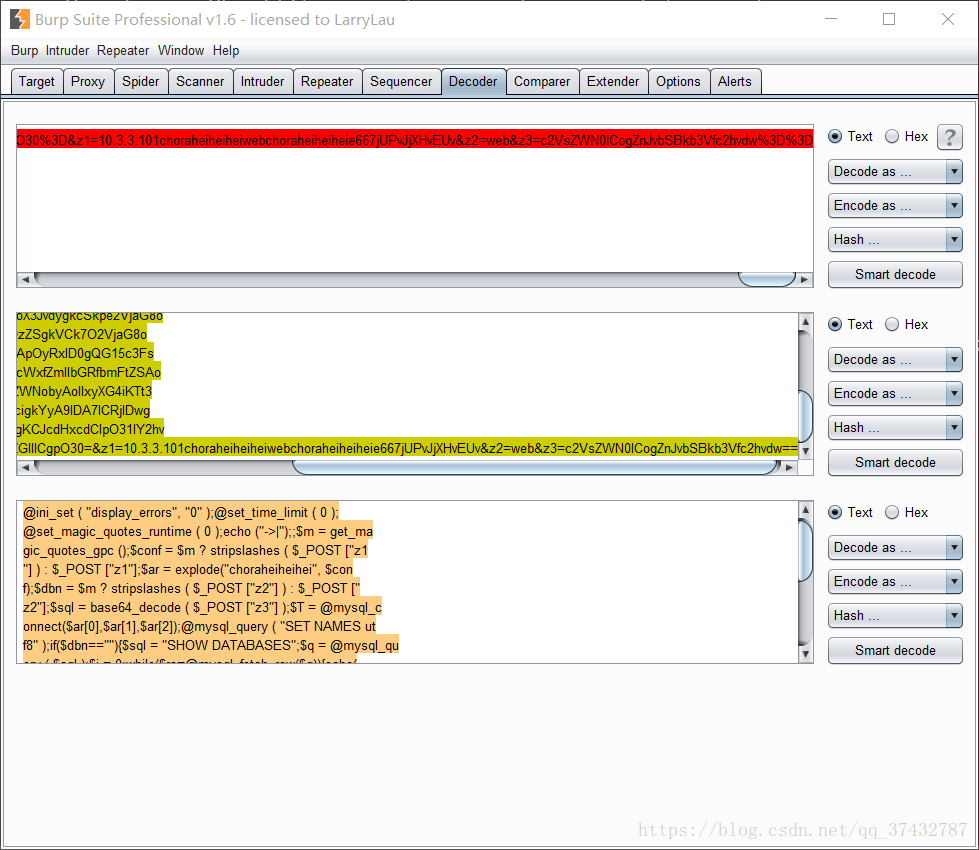Switch to the Repeater tab
Screen dimensions: 979x850
point(327,82)
